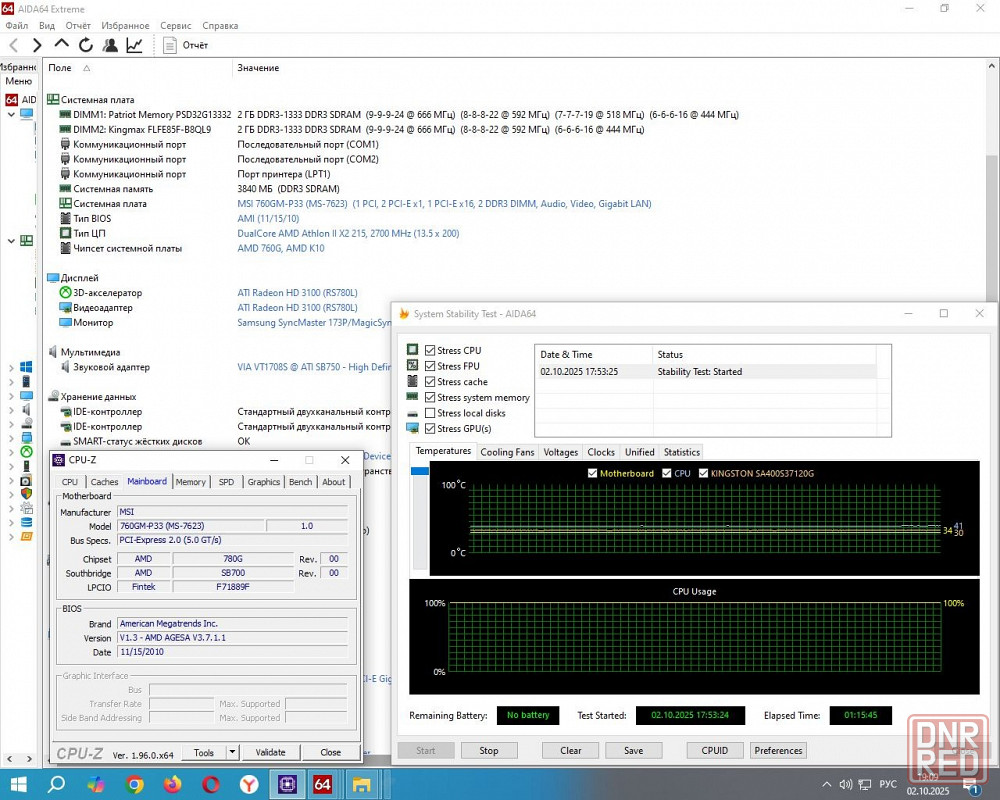Uncheck the Stress GPU(s) option
Viewport: 1000px width, 800px height.
click(430, 429)
